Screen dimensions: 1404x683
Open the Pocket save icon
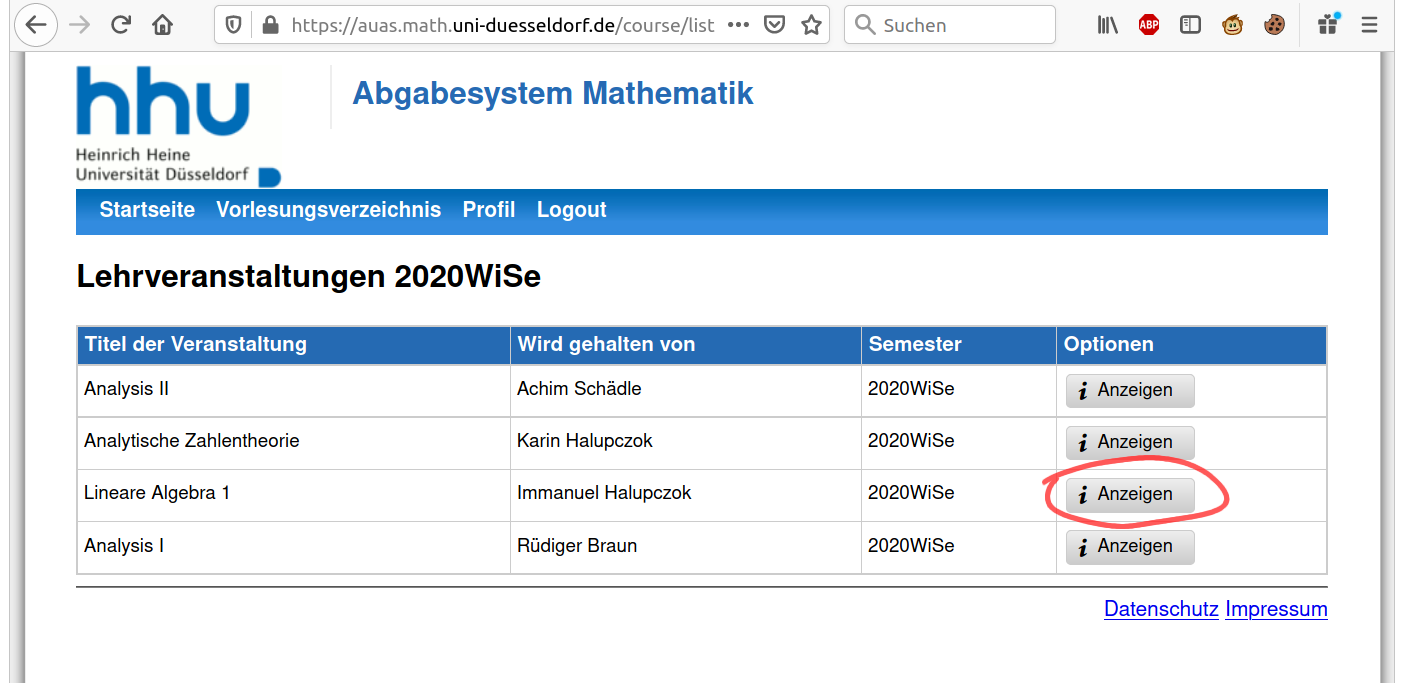[774, 25]
